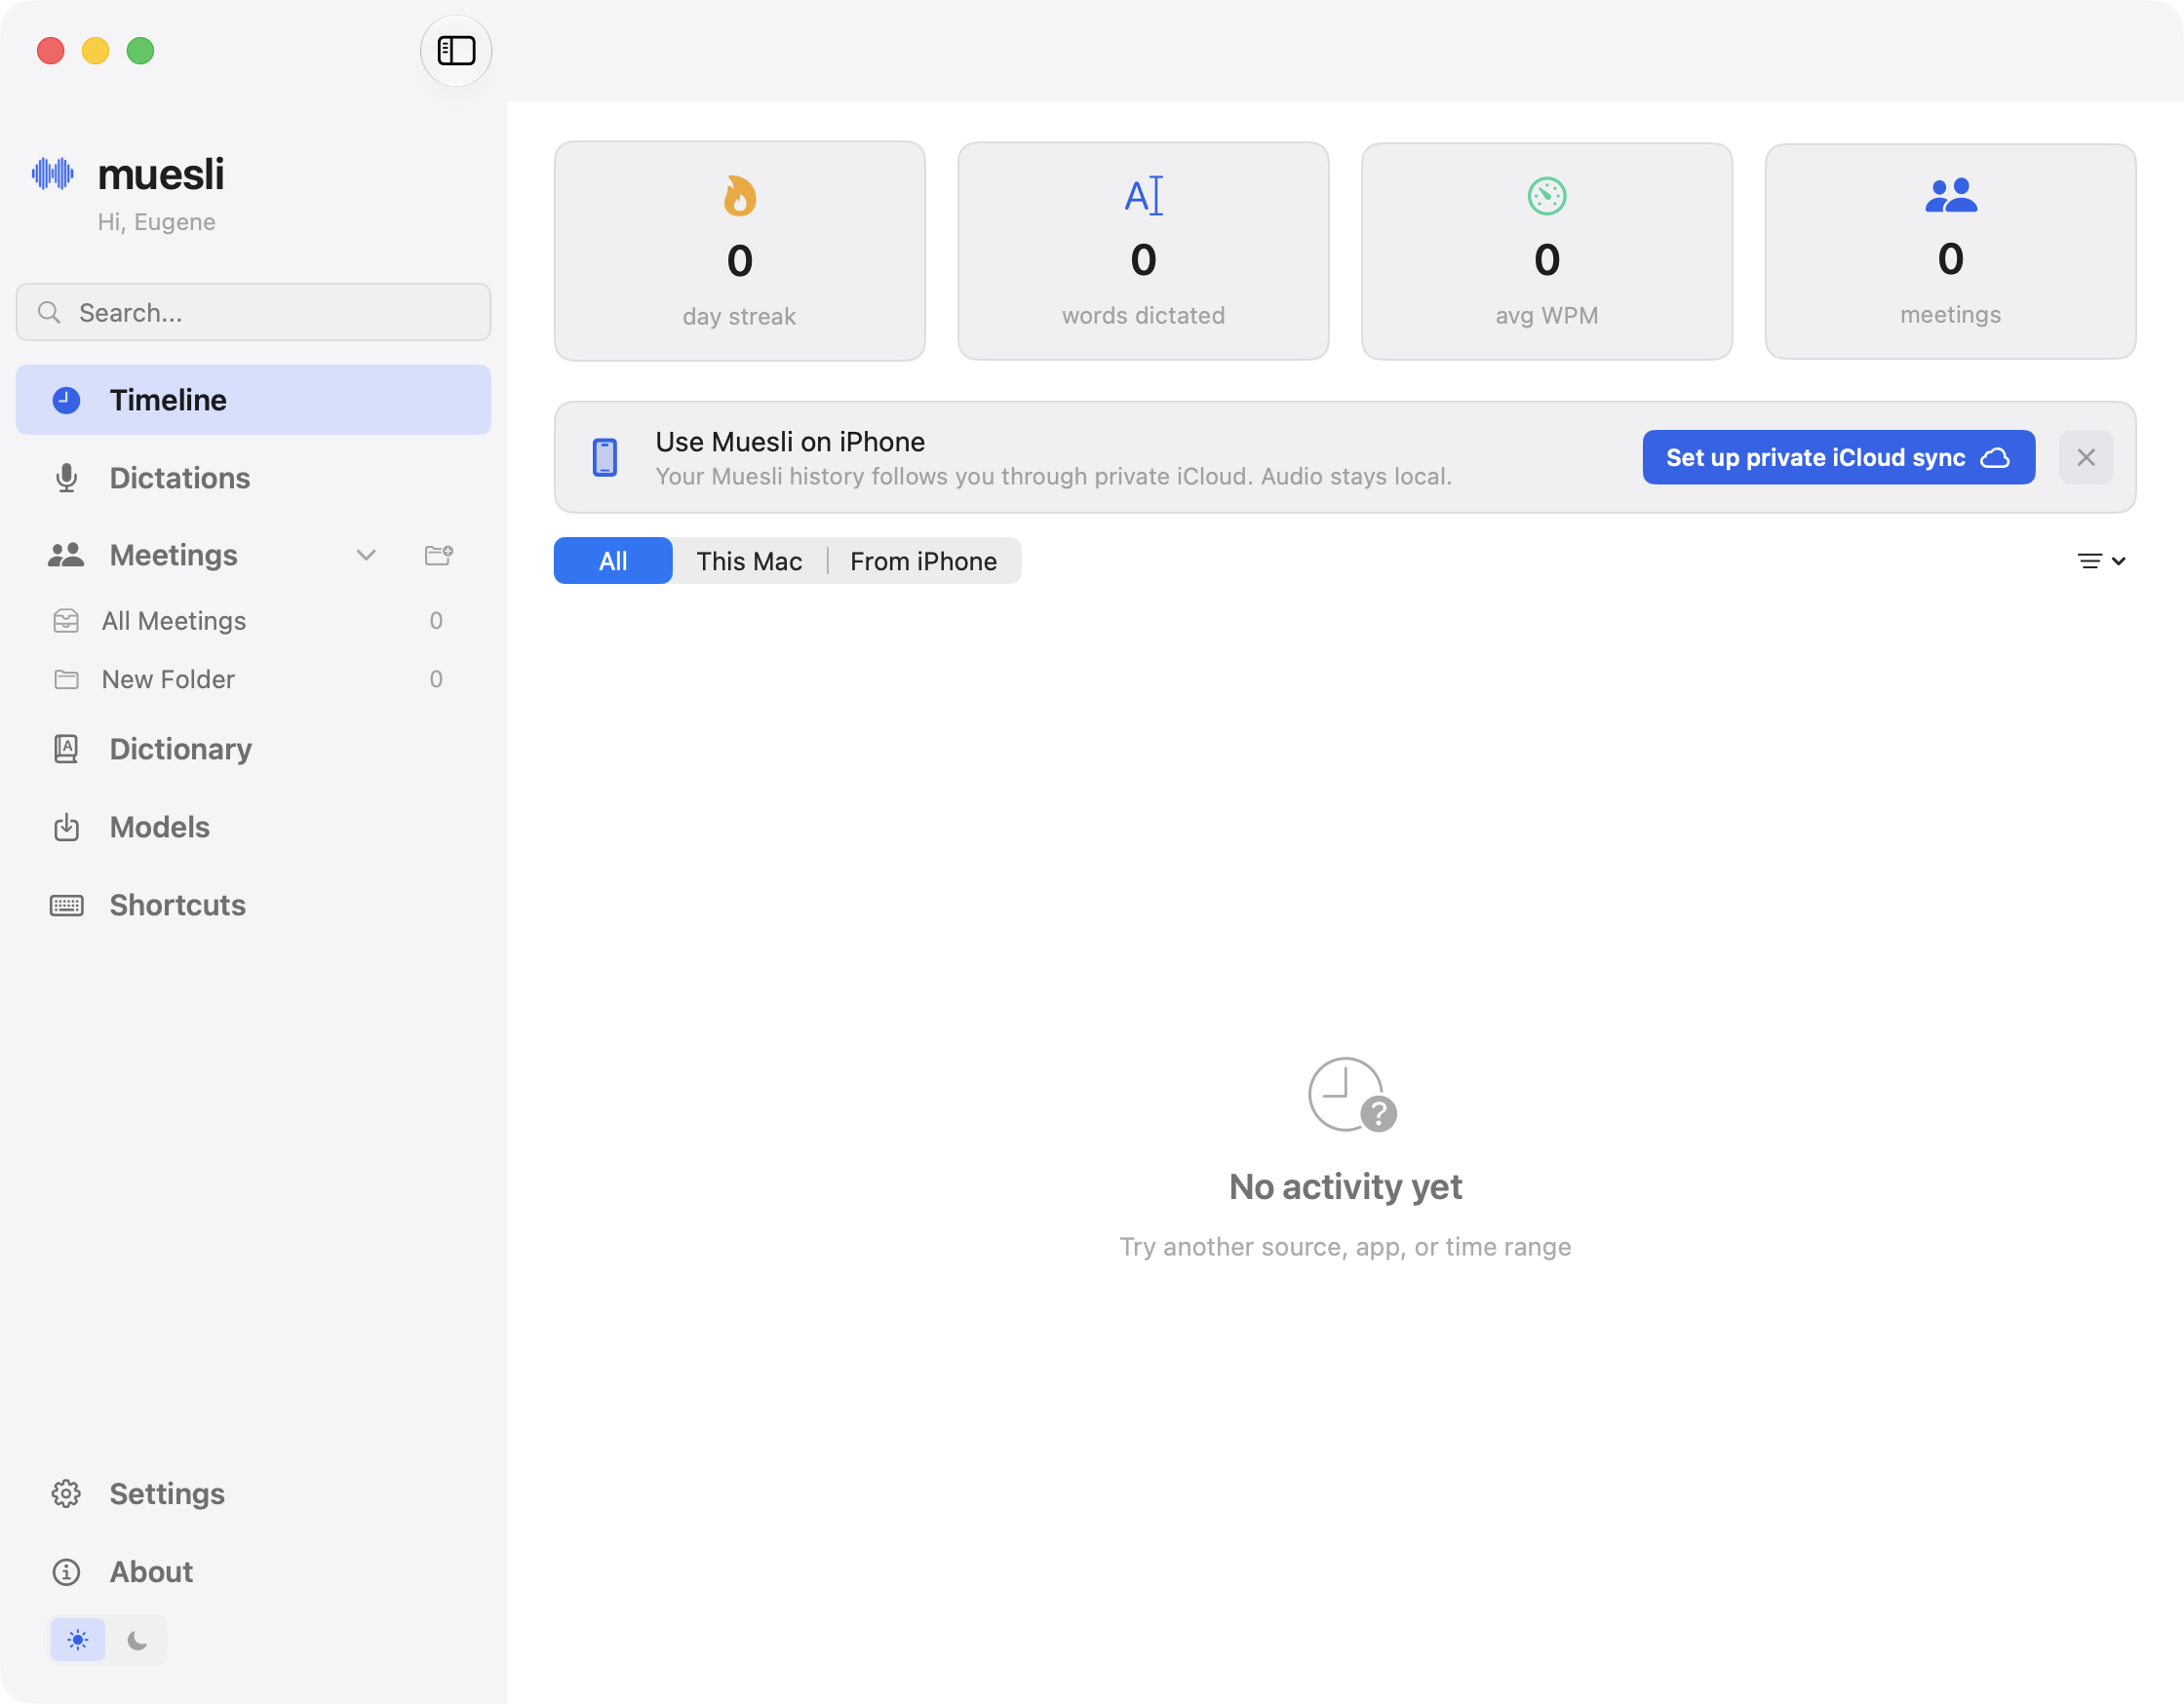Open Settings from the sidebar
Viewport: 2184px width, 1704px height.
[253, 1494]
